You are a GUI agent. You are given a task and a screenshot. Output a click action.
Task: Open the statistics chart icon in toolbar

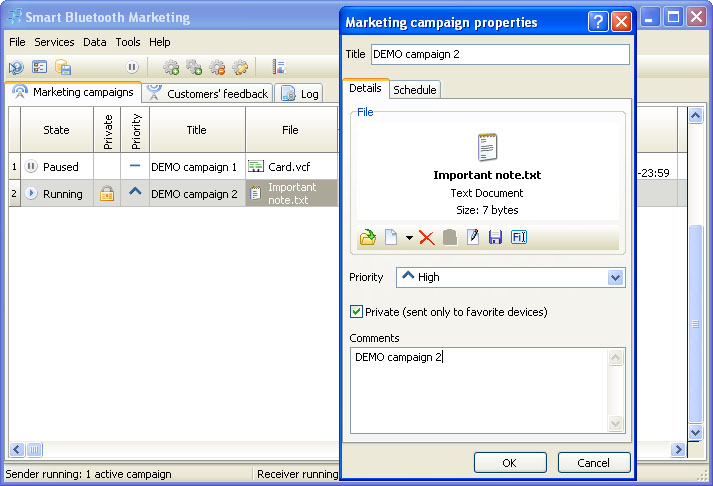[279, 68]
